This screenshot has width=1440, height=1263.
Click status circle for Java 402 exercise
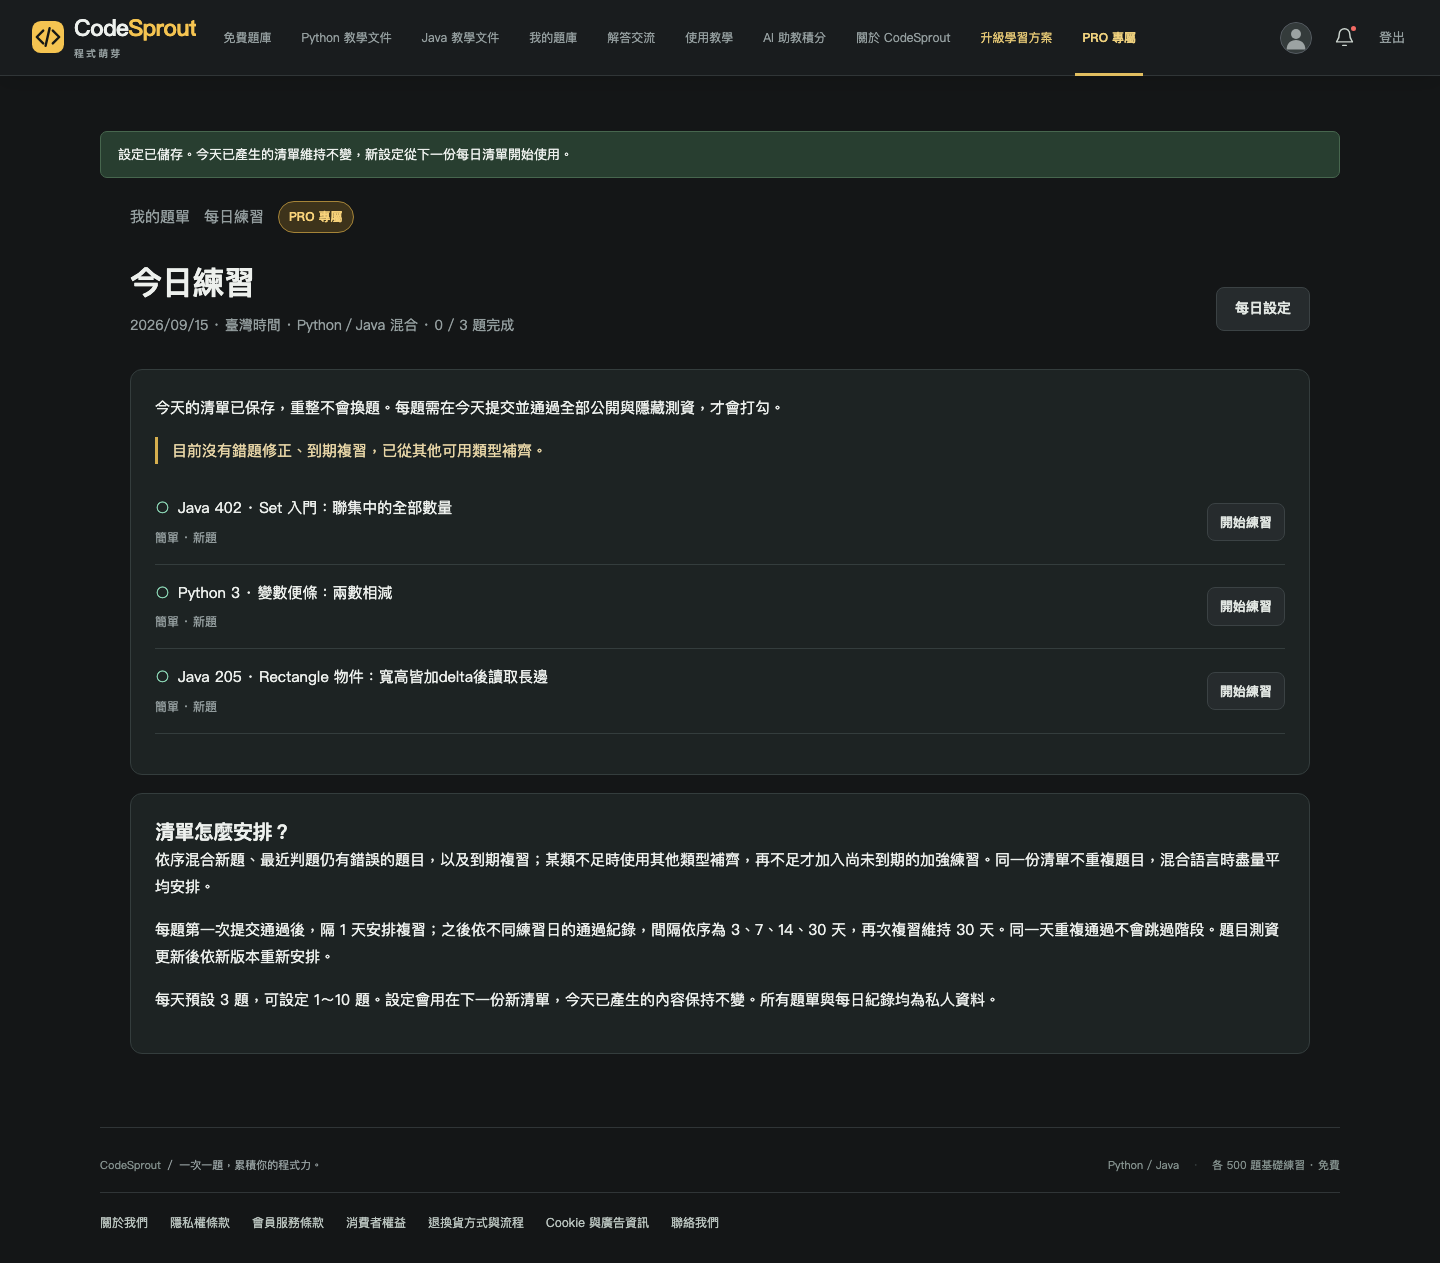(x=162, y=508)
